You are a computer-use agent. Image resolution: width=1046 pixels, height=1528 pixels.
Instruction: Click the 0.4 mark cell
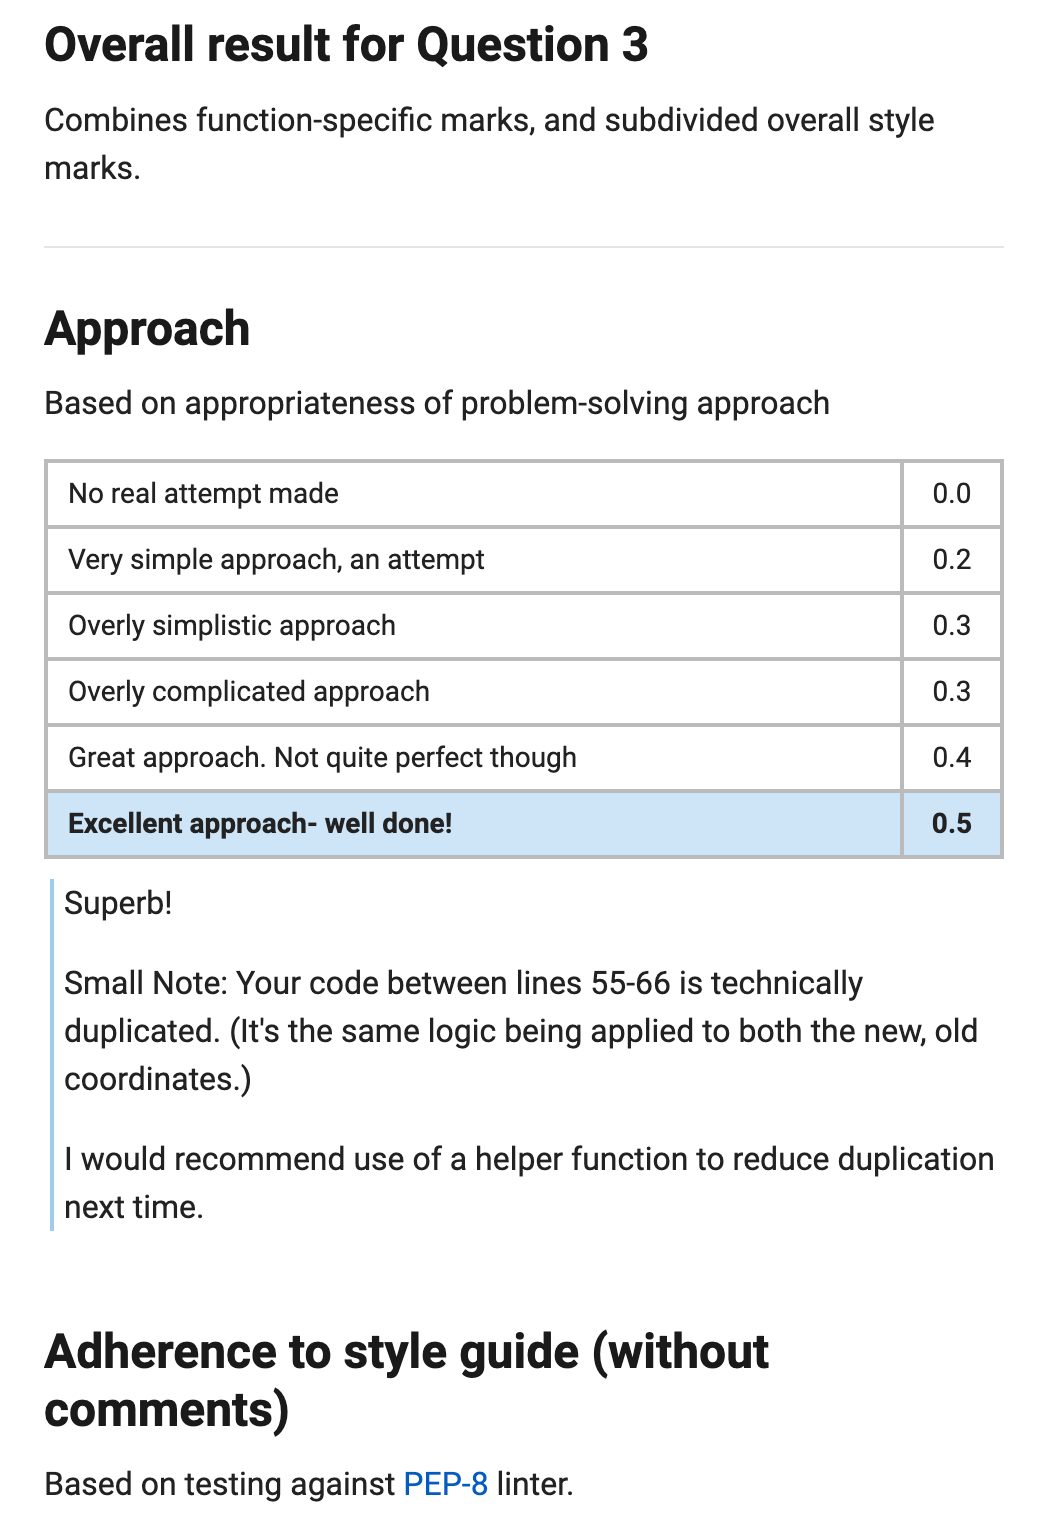(x=952, y=758)
